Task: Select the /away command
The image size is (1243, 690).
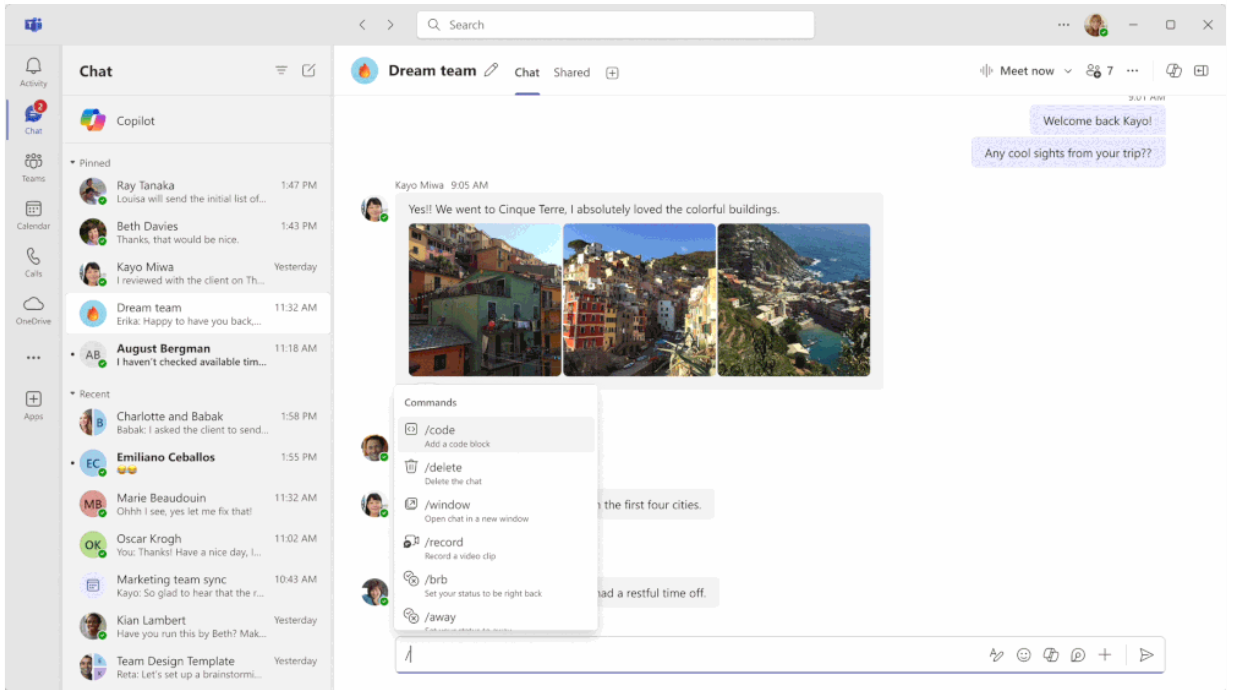Action: (x=496, y=618)
